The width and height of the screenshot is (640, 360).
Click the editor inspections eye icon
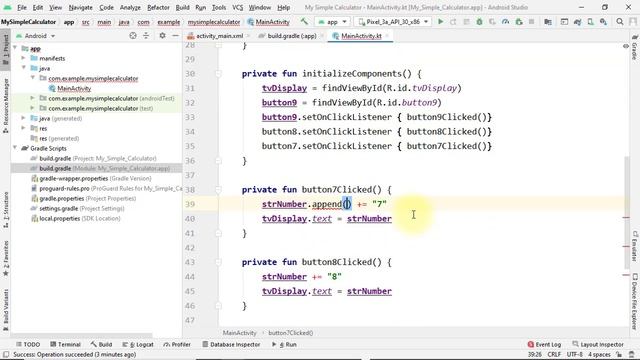(625, 46)
